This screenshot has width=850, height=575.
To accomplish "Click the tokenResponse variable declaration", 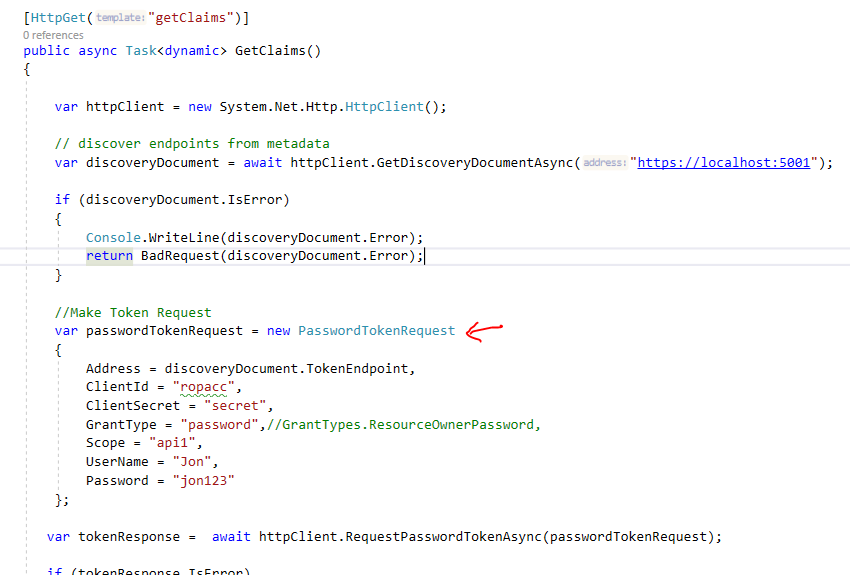I will click(129, 537).
